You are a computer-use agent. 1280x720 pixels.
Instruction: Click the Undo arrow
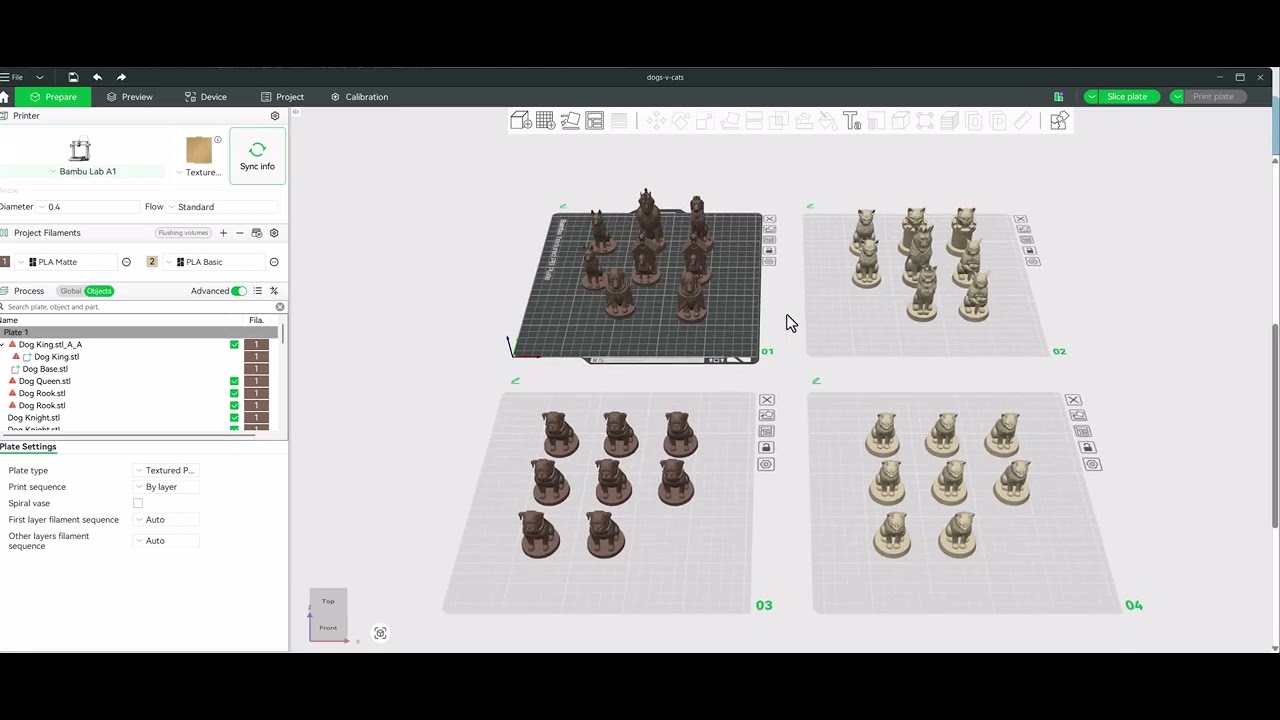click(x=97, y=77)
